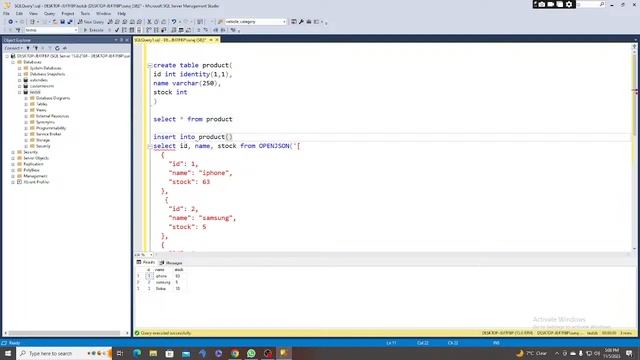640x360 pixels.
Task: Click the Task View taskbar icon
Action: tap(120, 353)
